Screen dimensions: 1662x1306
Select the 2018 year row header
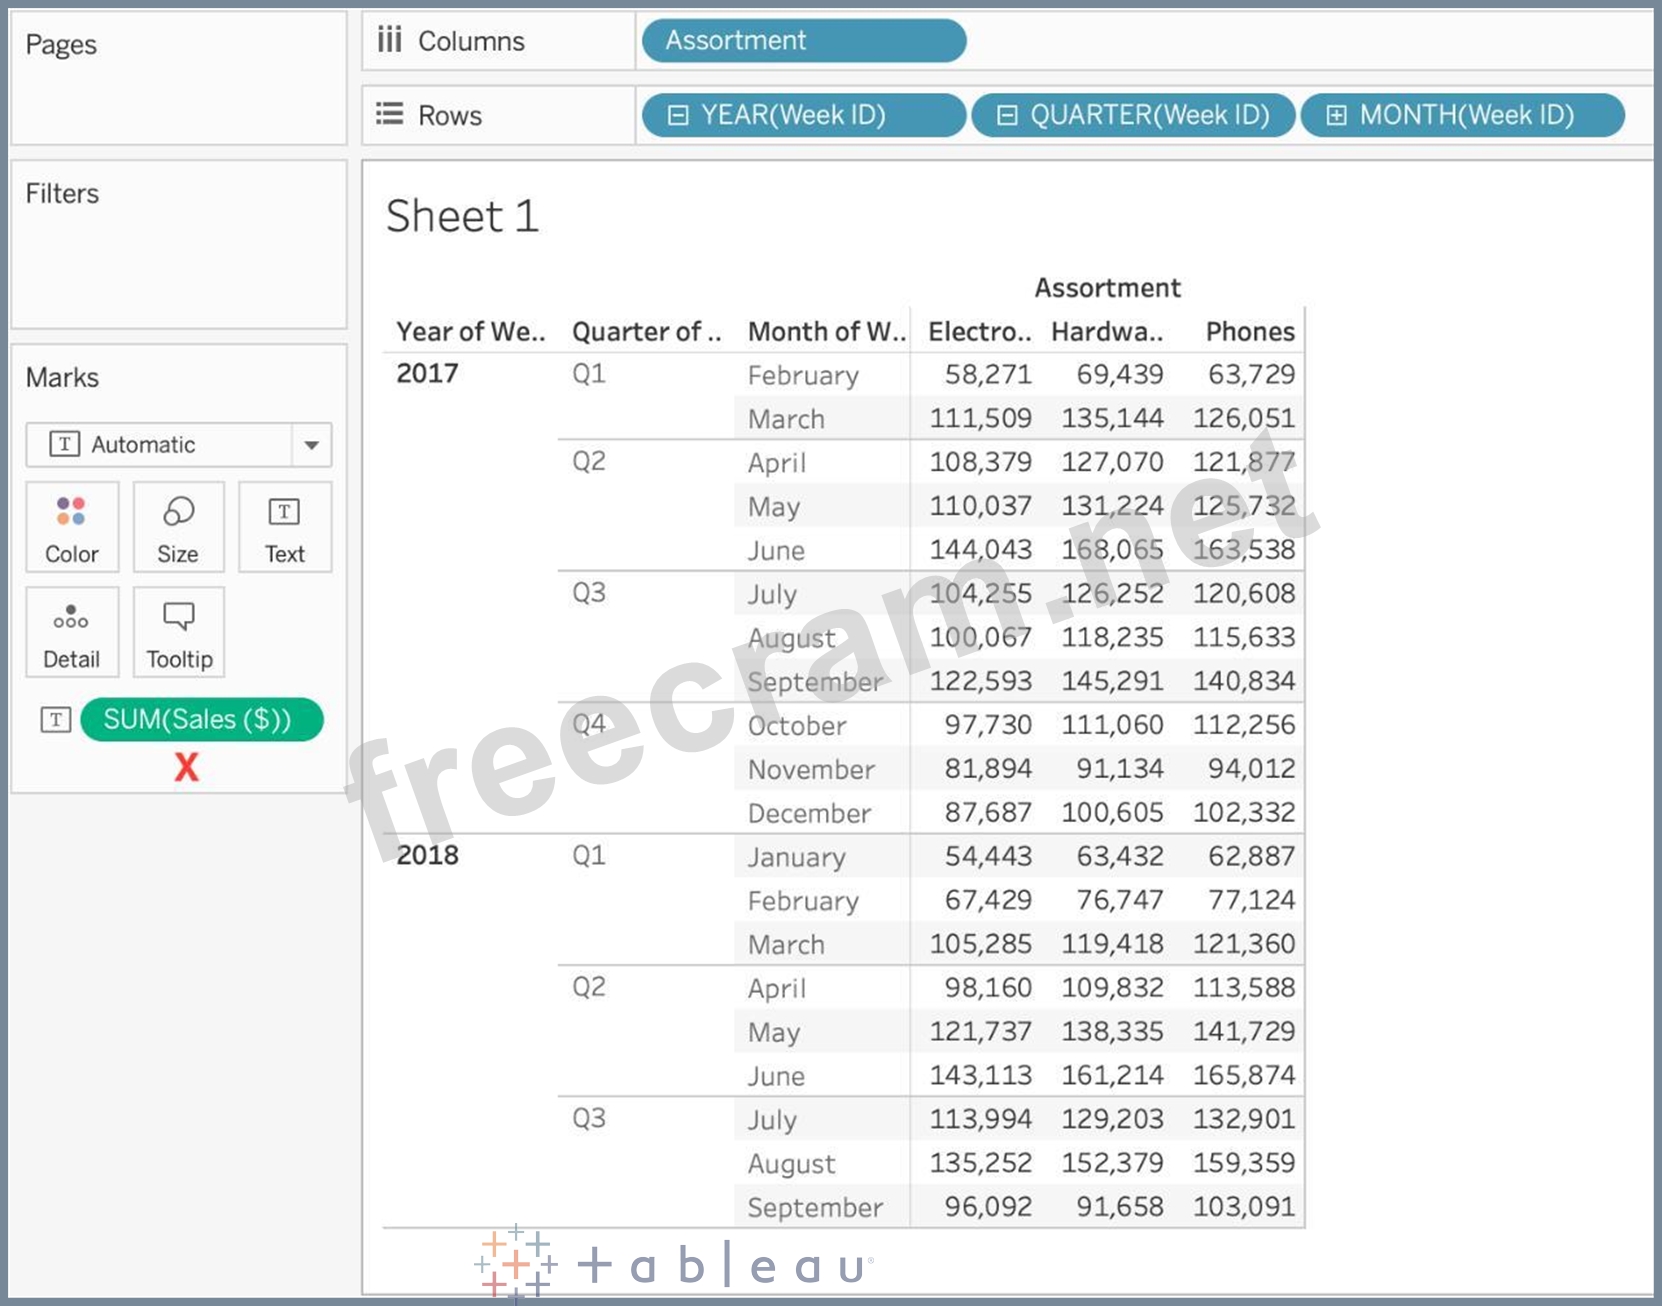tap(427, 855)
